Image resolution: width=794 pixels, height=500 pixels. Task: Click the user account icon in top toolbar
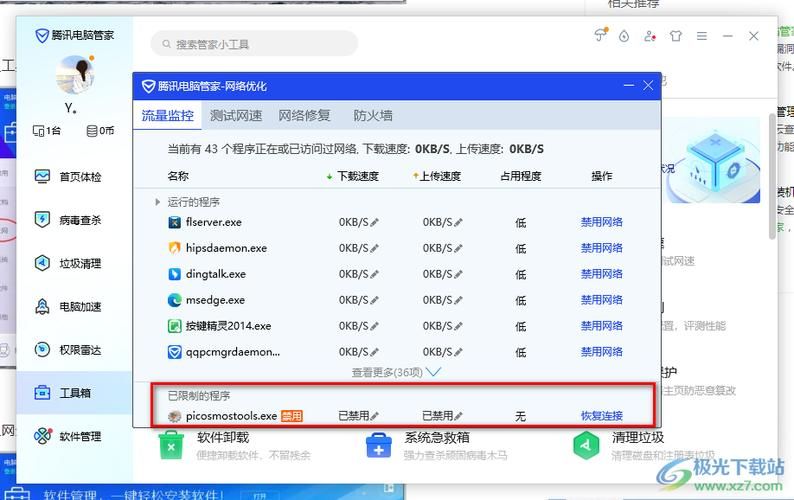[650, 36]
